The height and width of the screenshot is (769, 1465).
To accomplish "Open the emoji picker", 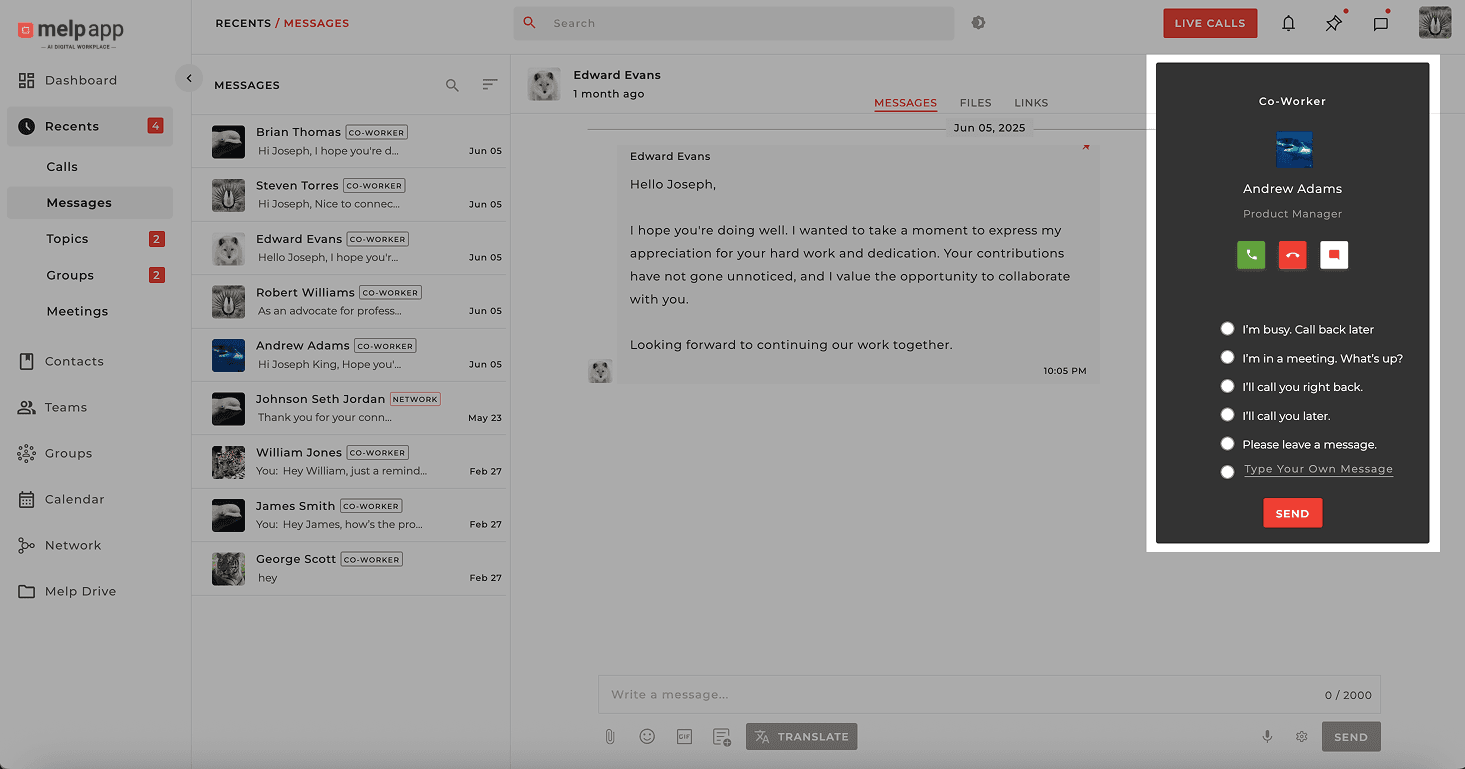I will click(x=647, y=737).
